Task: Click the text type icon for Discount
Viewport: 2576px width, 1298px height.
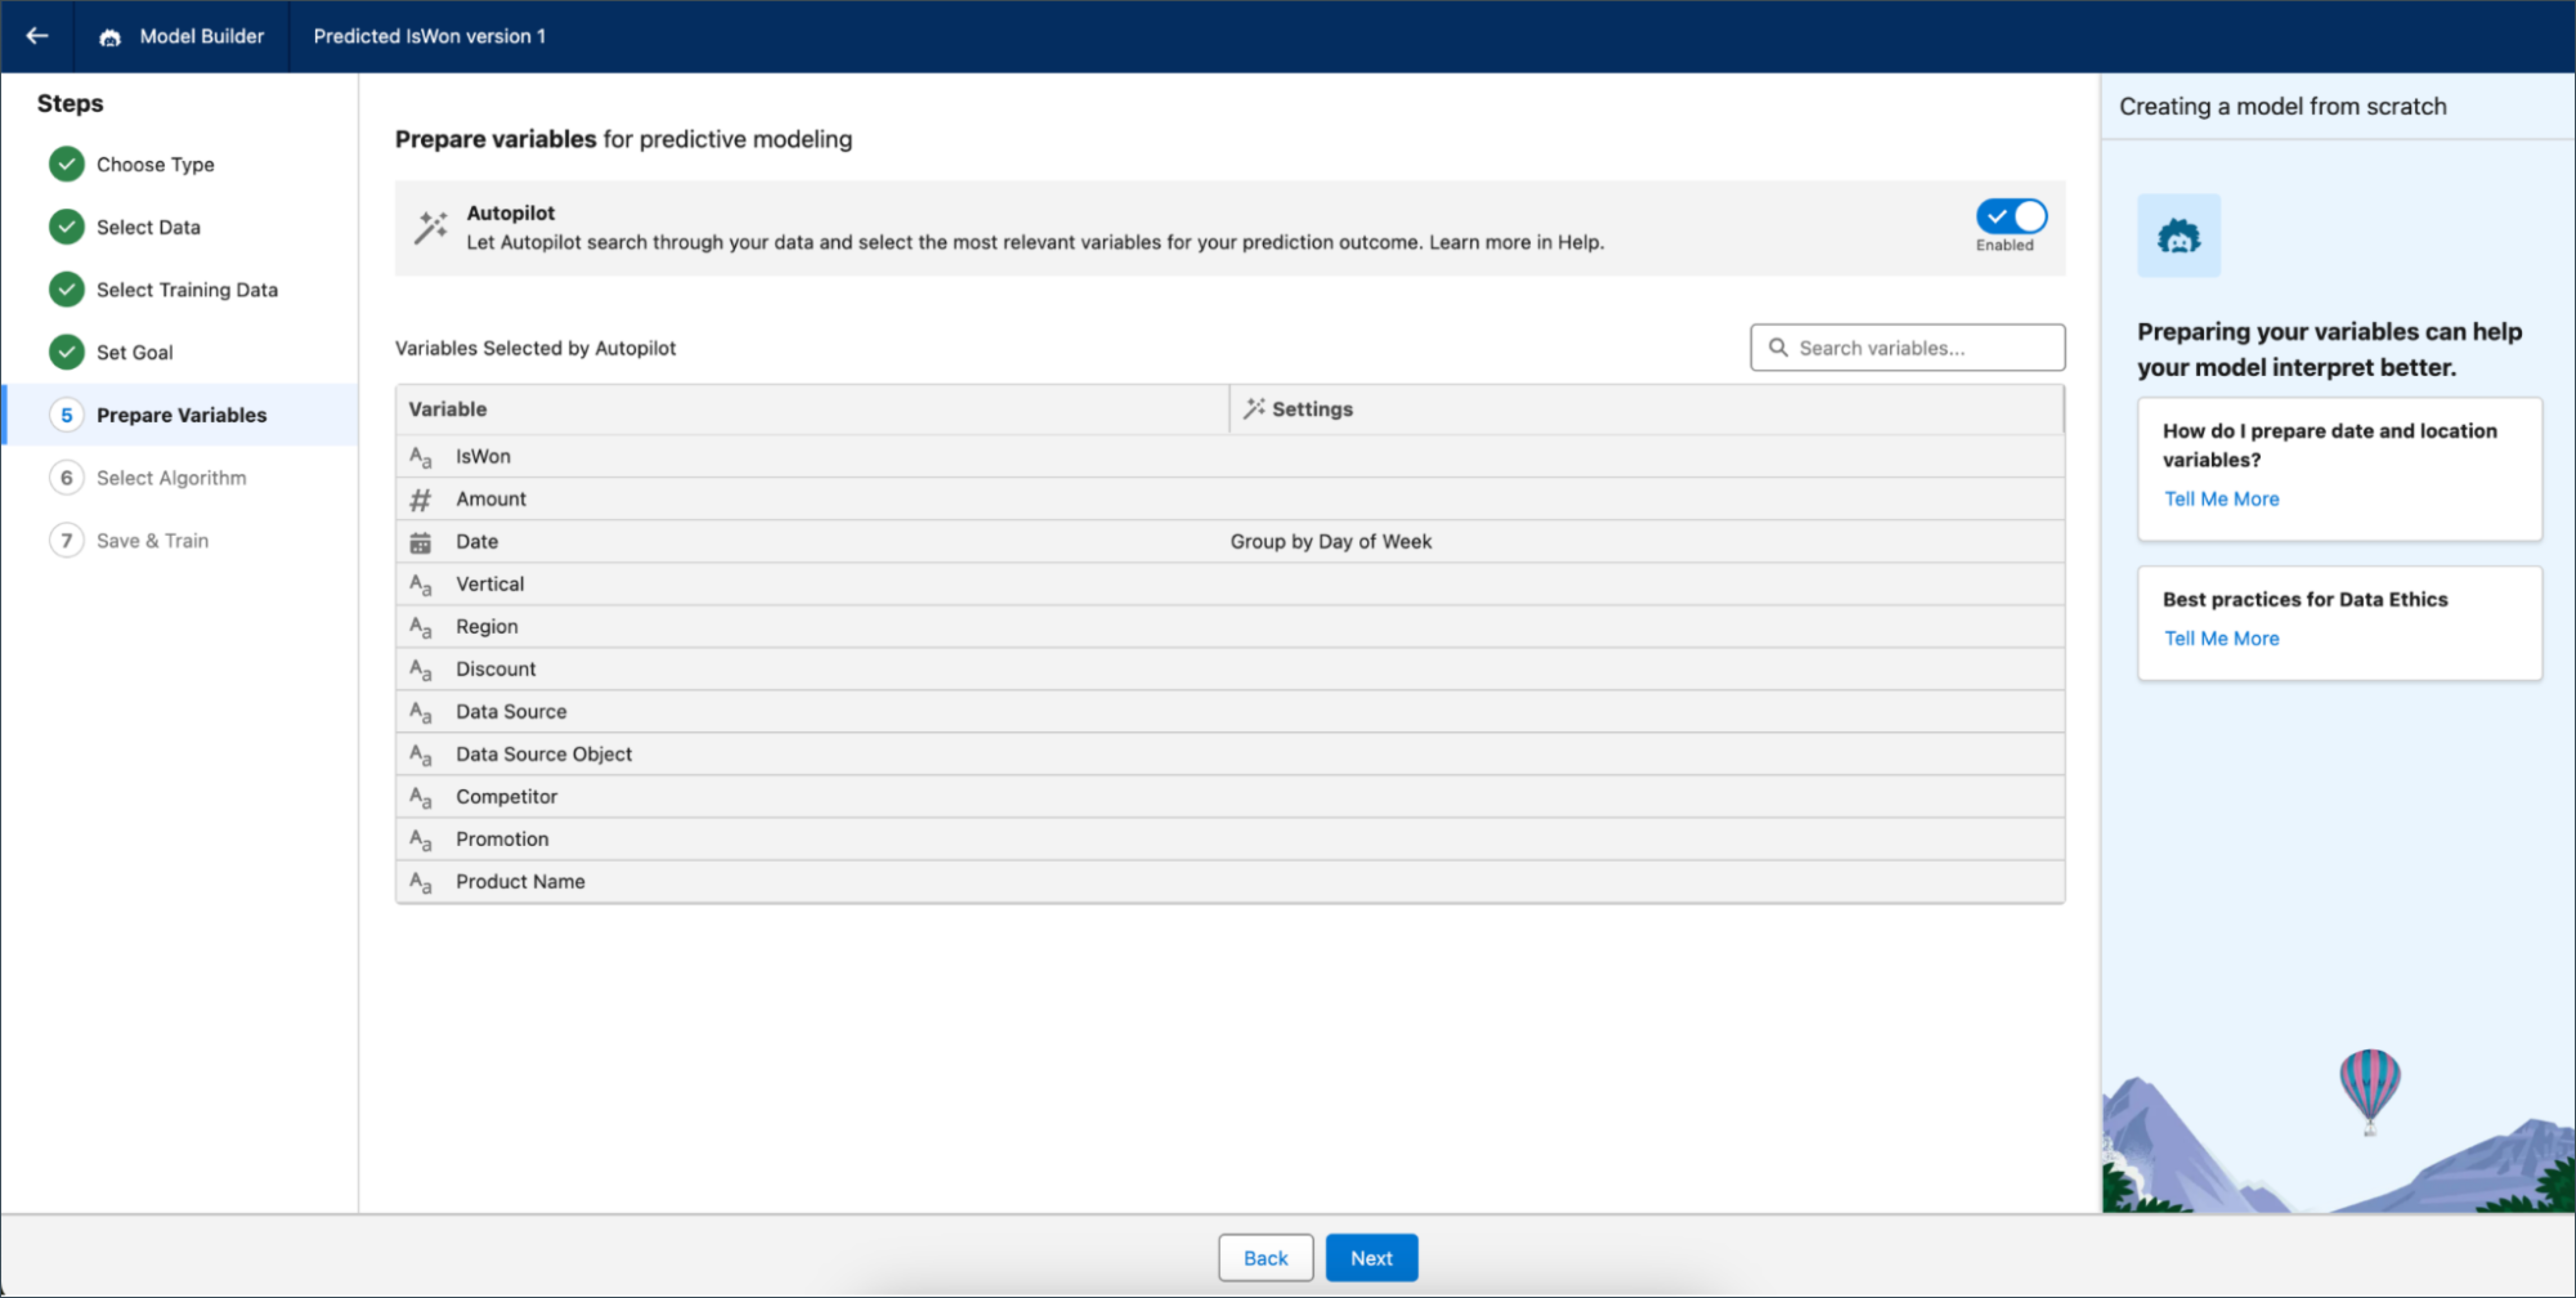Action: [420, 670]
